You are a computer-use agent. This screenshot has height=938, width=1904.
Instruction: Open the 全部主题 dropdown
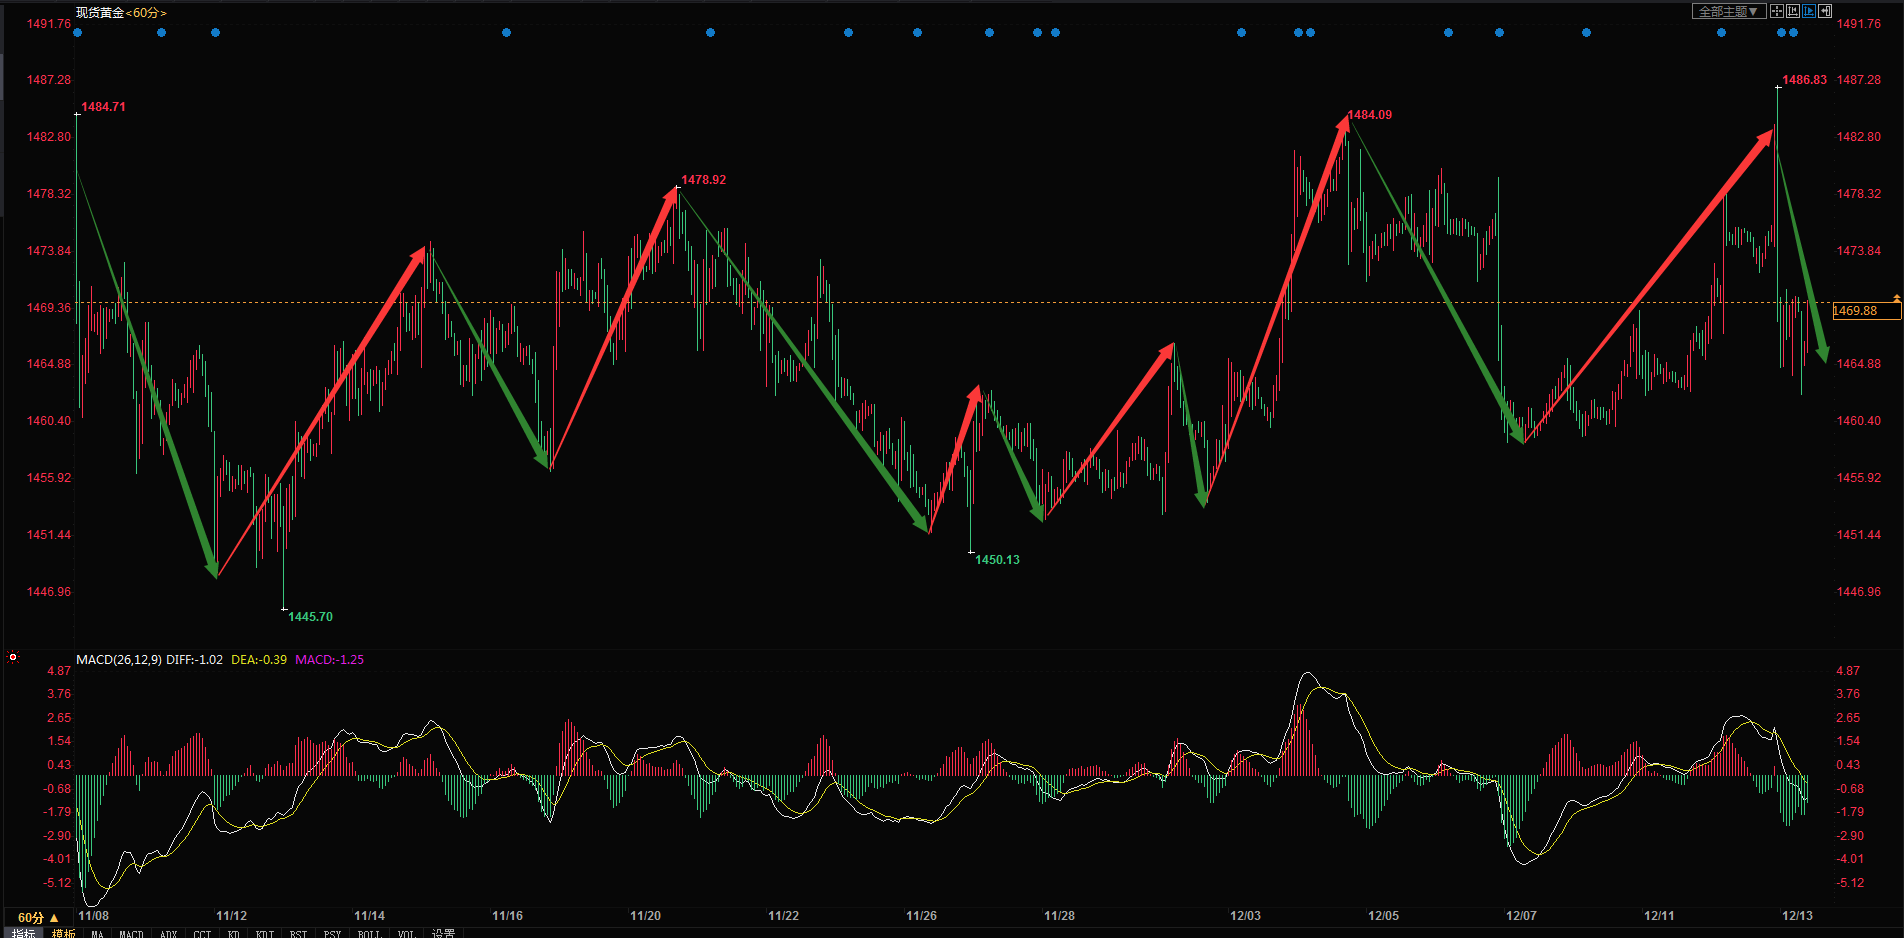pyautogui.click(x=1728, y=11)
